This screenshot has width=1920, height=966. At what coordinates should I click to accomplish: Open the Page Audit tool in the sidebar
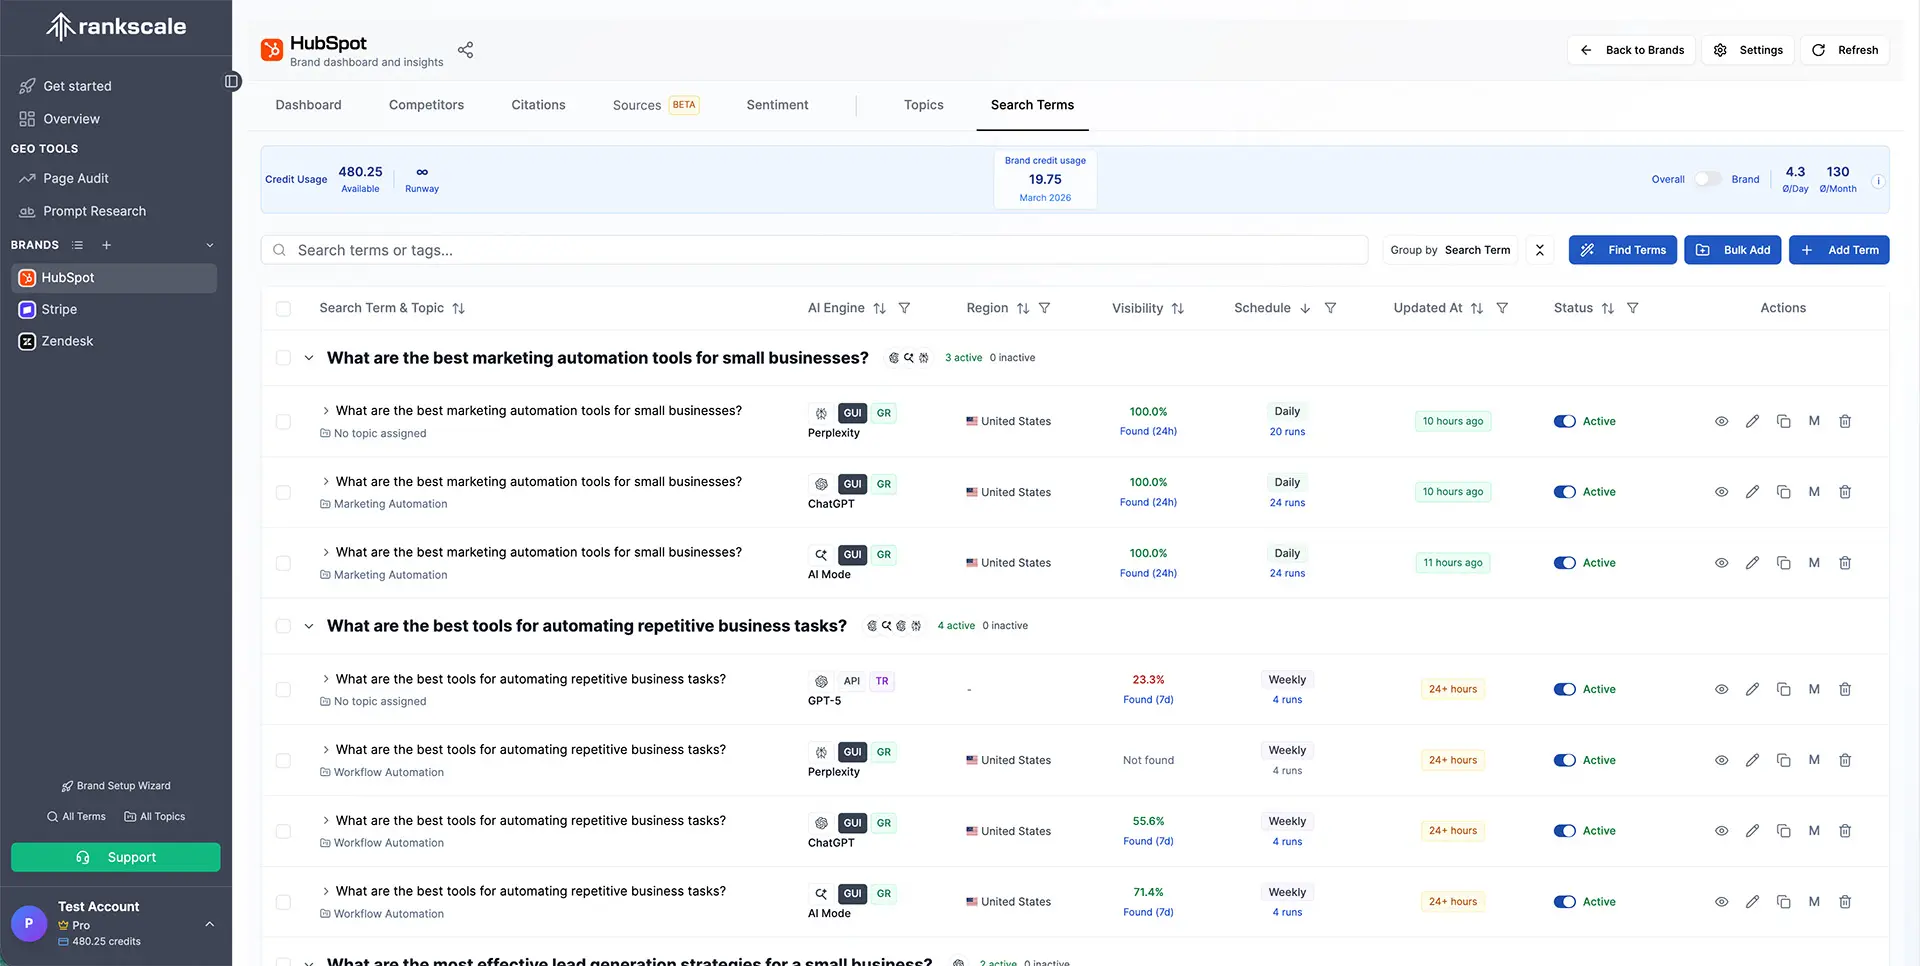tap(75, 178)
